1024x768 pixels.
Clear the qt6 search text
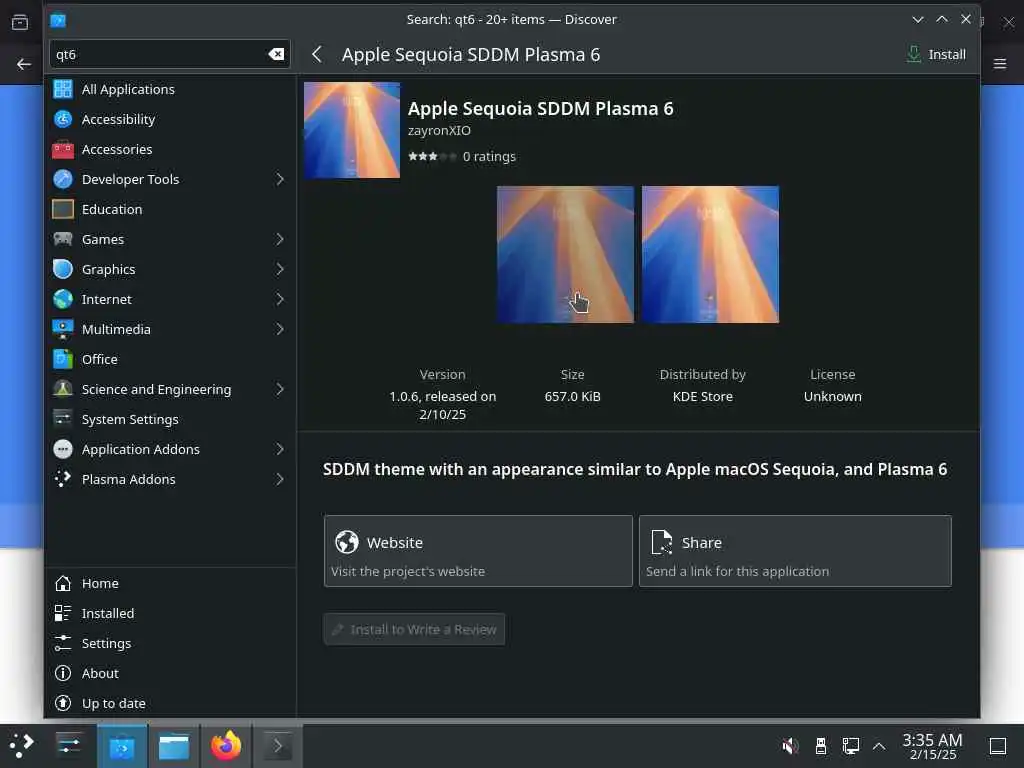[276, 54]
